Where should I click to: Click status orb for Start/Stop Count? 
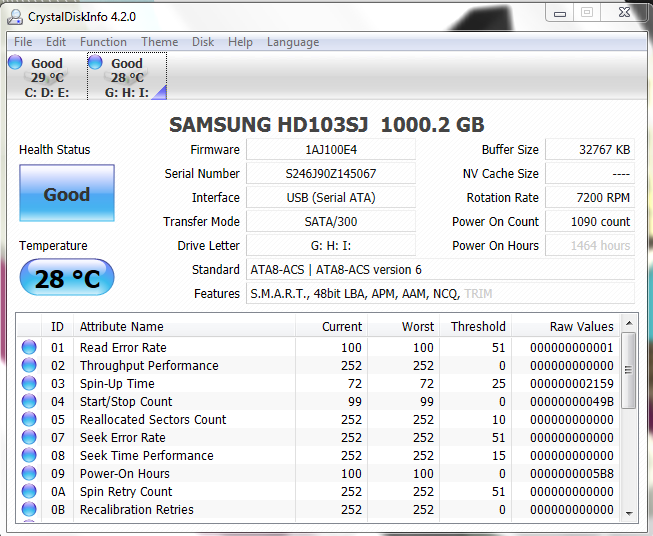(x=29, y=401)
